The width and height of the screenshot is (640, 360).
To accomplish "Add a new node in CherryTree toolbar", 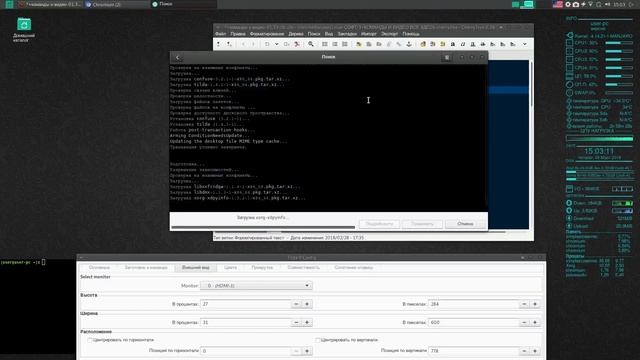I will (219, 44).
